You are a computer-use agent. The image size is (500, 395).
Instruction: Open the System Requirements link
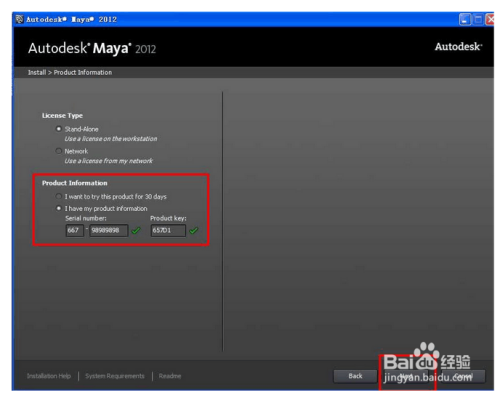[x=115, y=376]
